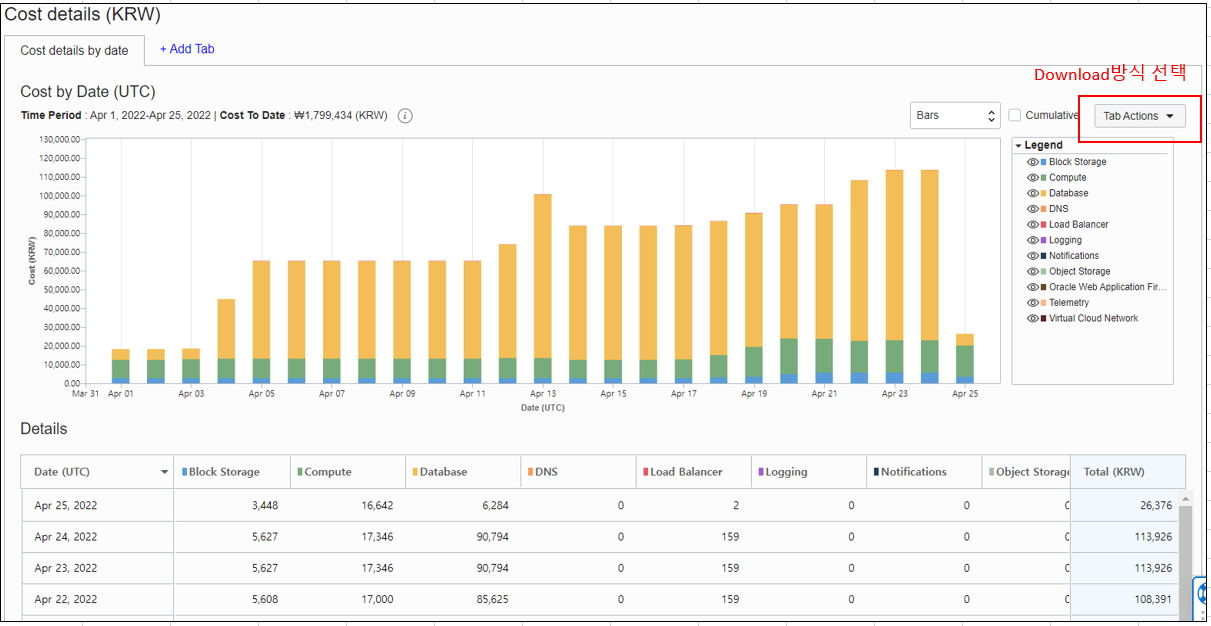Click the Apr 25 bar in chart

(x=964, y=358)
